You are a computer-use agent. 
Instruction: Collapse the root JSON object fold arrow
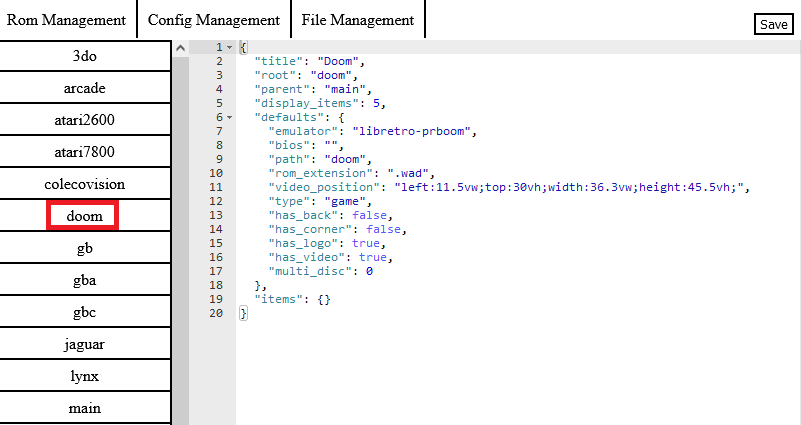pyautogui.click(x=230, y=47)
